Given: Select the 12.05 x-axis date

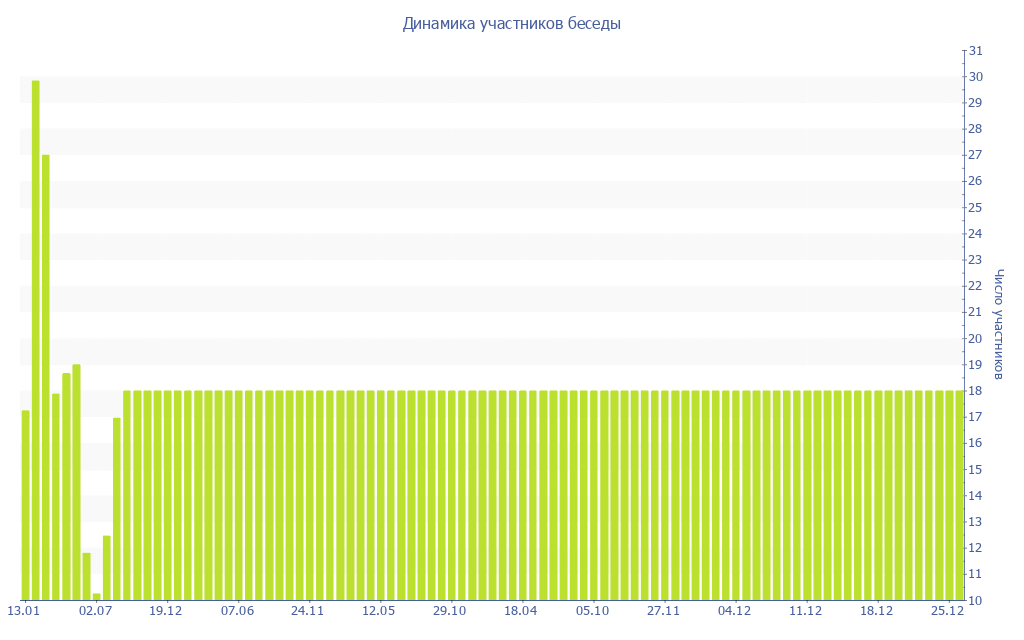Looking at the screenshot, I should [x=379, y=611].
